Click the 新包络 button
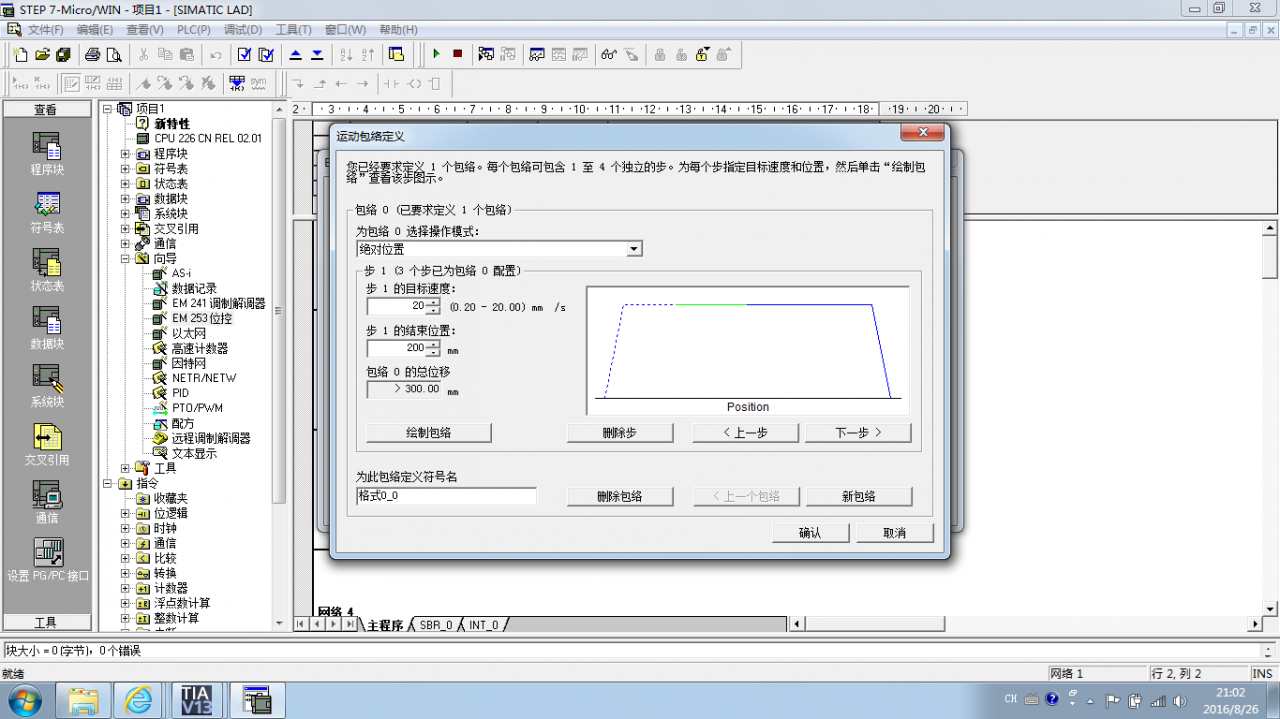1280x719 pixels. (859, 496)
